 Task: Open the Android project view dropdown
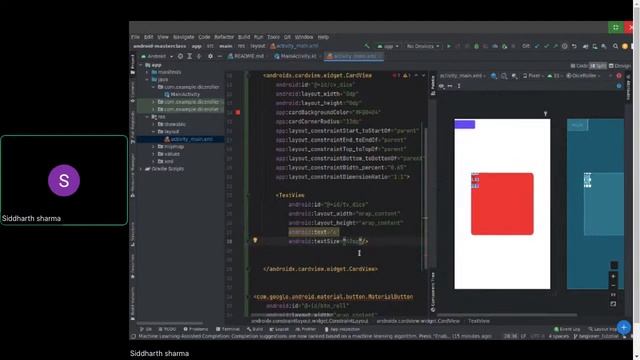click(157, 56)
